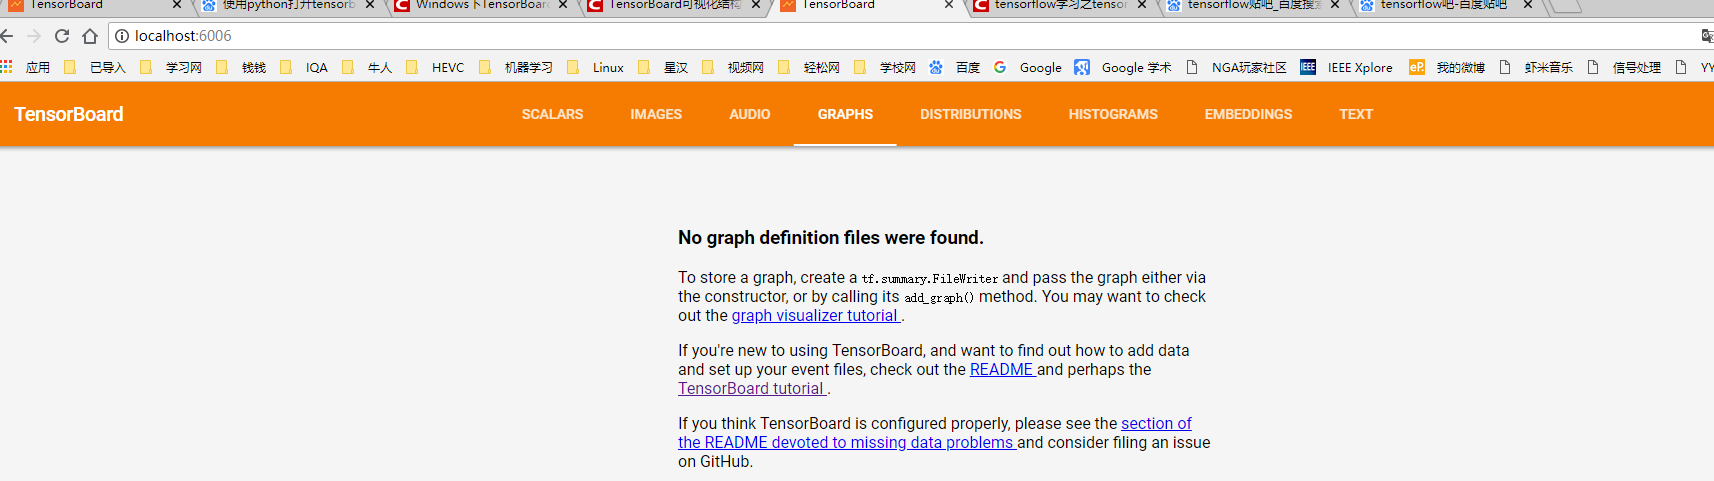
Task: Switch to Windows下TensorBoard browser tab
Action: pyautogui.click(x=482, y=5)
